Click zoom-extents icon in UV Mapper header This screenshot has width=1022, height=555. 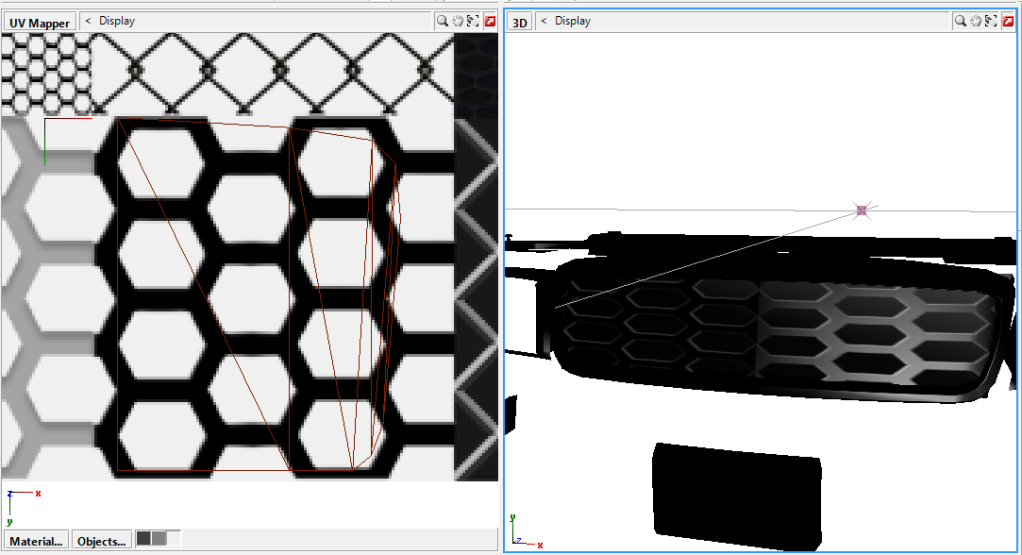(x=474, y=21)
